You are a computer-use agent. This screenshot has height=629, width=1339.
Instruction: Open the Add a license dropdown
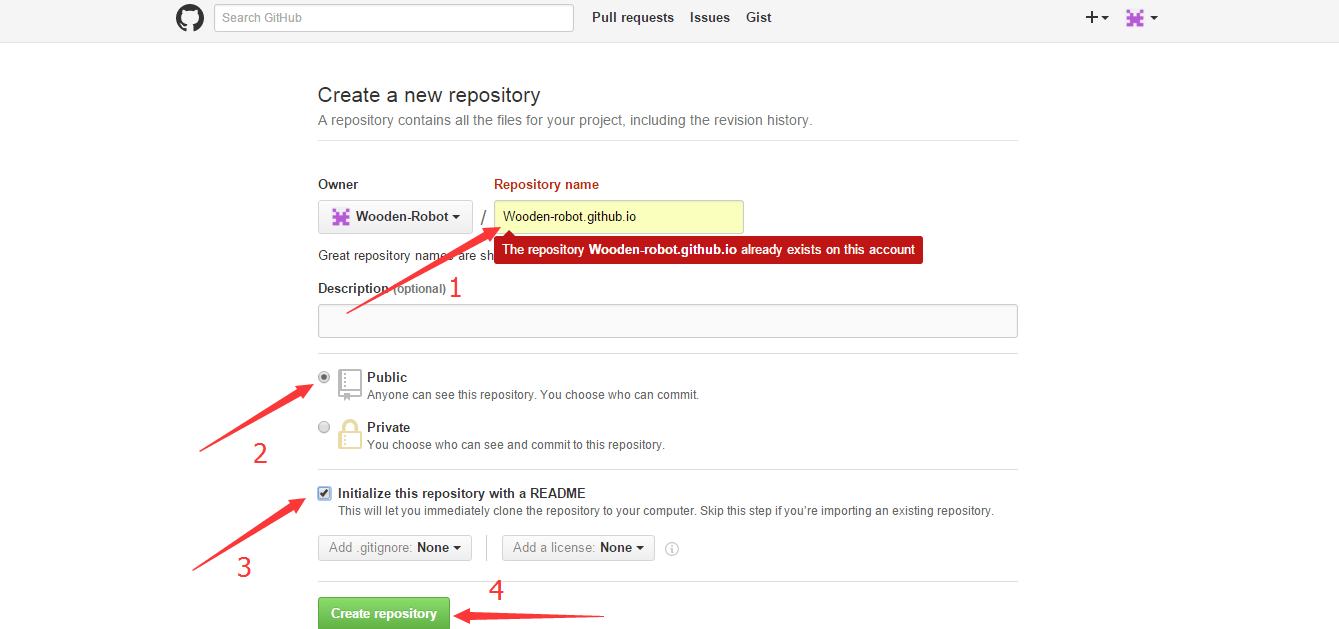578,548
